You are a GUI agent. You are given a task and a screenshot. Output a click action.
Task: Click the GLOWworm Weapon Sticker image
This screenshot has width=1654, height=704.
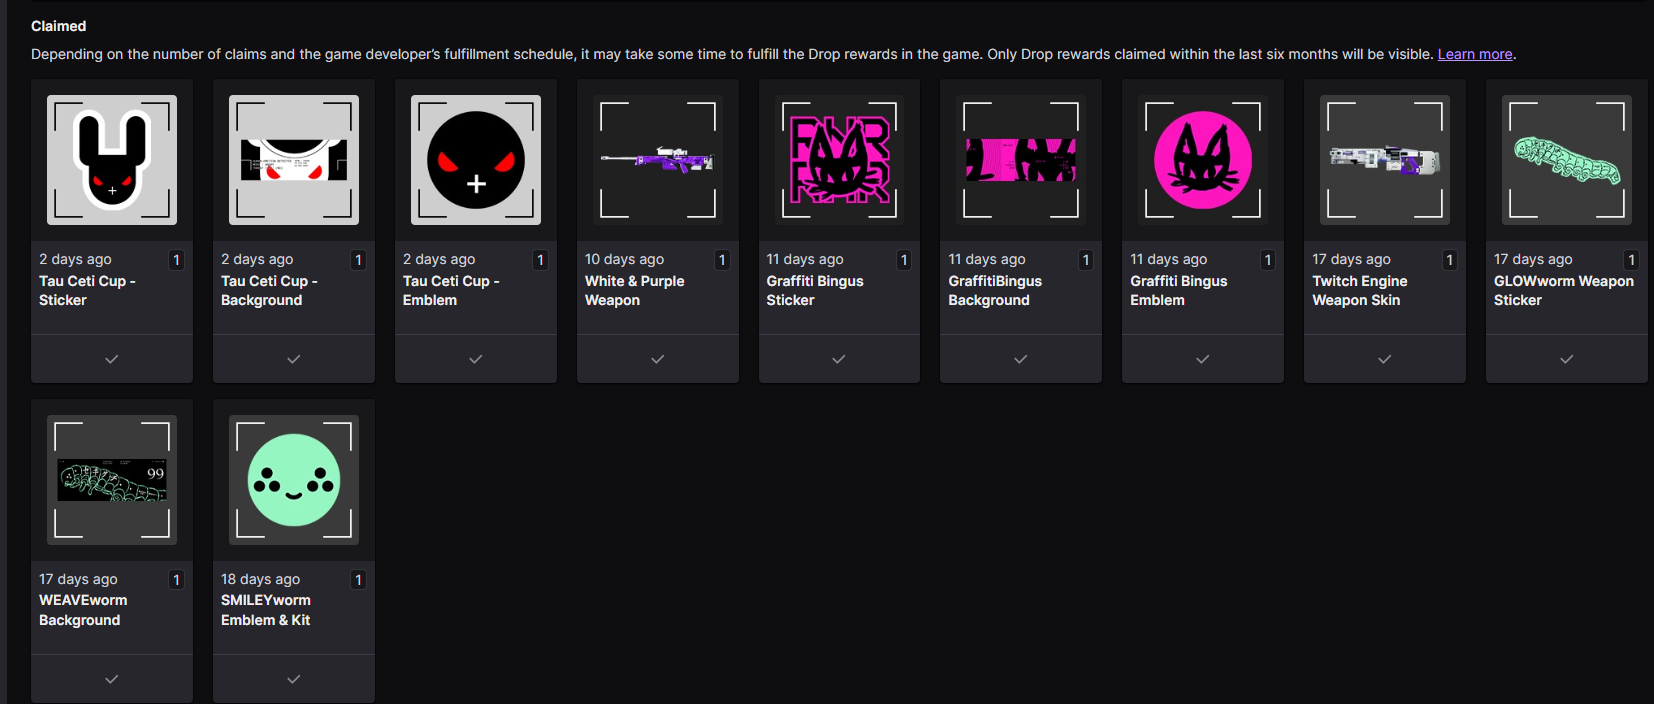tap(1566, 160)
